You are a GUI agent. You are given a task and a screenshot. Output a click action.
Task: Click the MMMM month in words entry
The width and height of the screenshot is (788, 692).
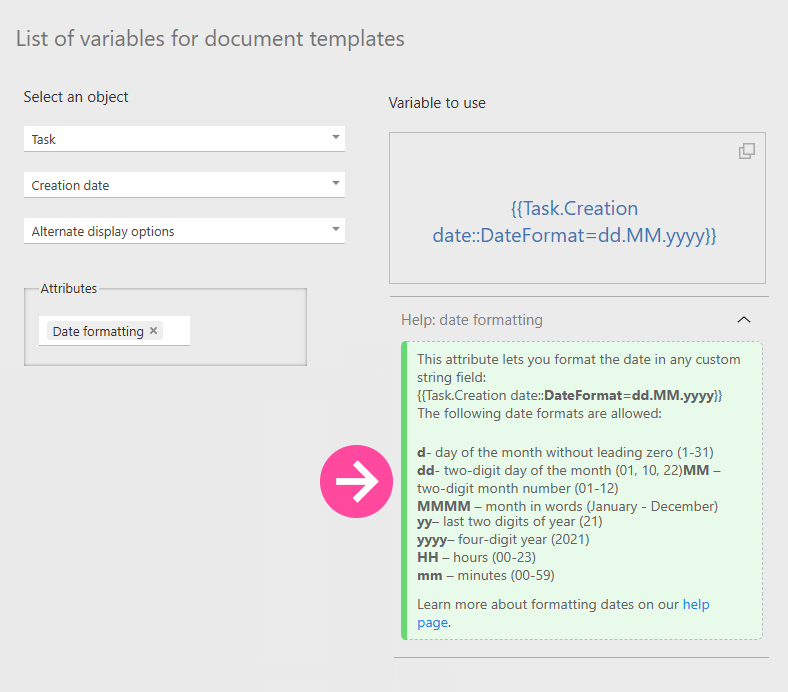pyautogui.click(x=567, y=506)
